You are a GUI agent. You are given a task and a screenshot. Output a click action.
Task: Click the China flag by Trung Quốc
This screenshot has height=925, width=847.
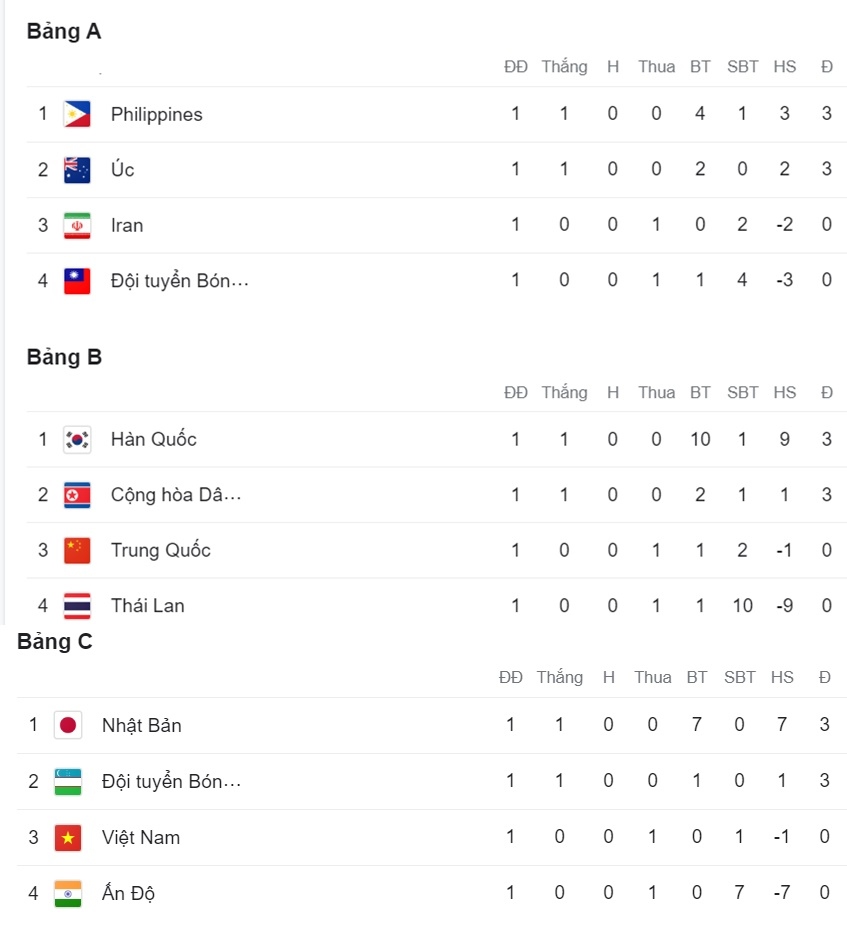(77, 550)
